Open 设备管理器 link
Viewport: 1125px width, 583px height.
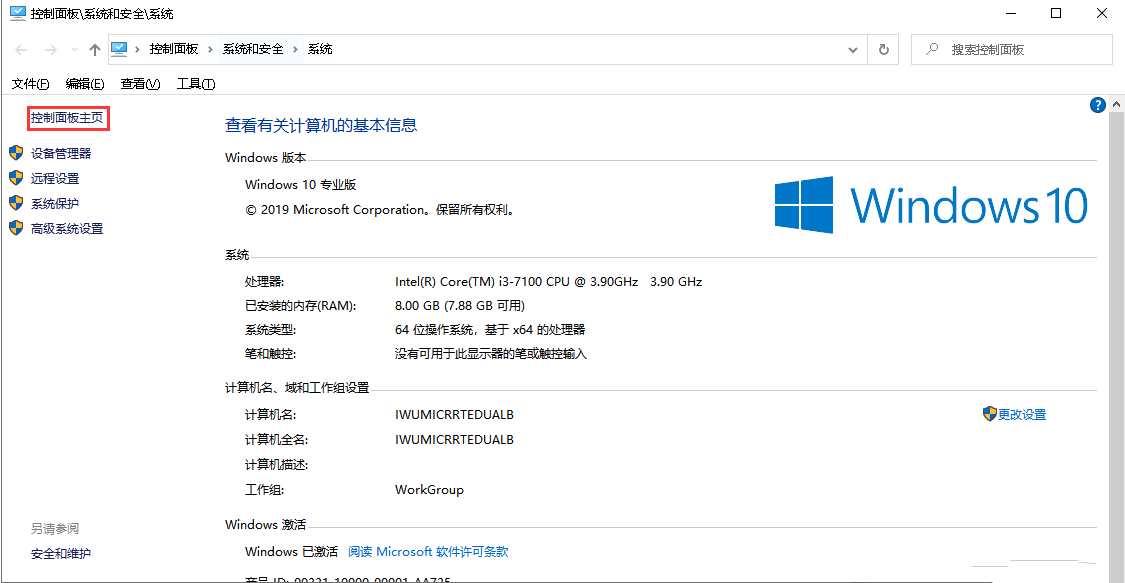click(x=61, y=153)
